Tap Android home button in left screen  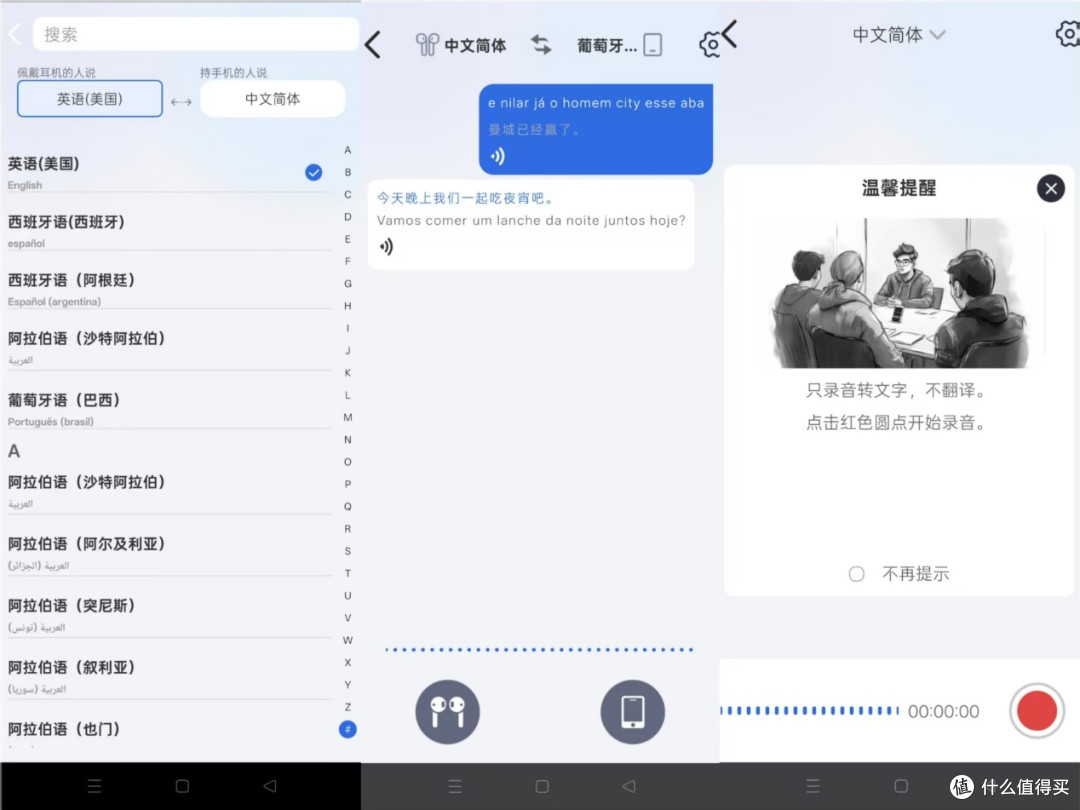click(182, 786)
